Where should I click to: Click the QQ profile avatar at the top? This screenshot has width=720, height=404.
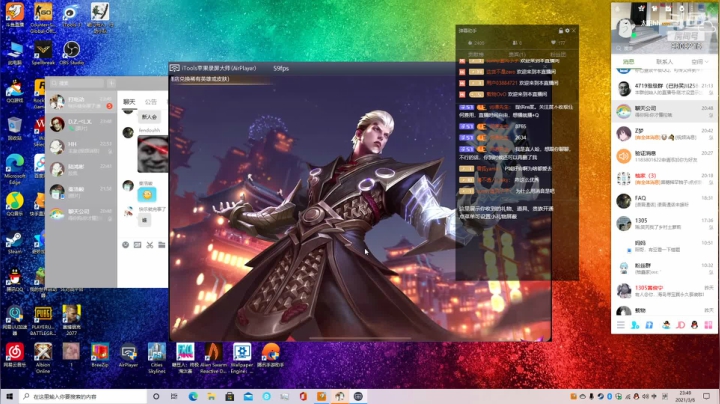625,28
